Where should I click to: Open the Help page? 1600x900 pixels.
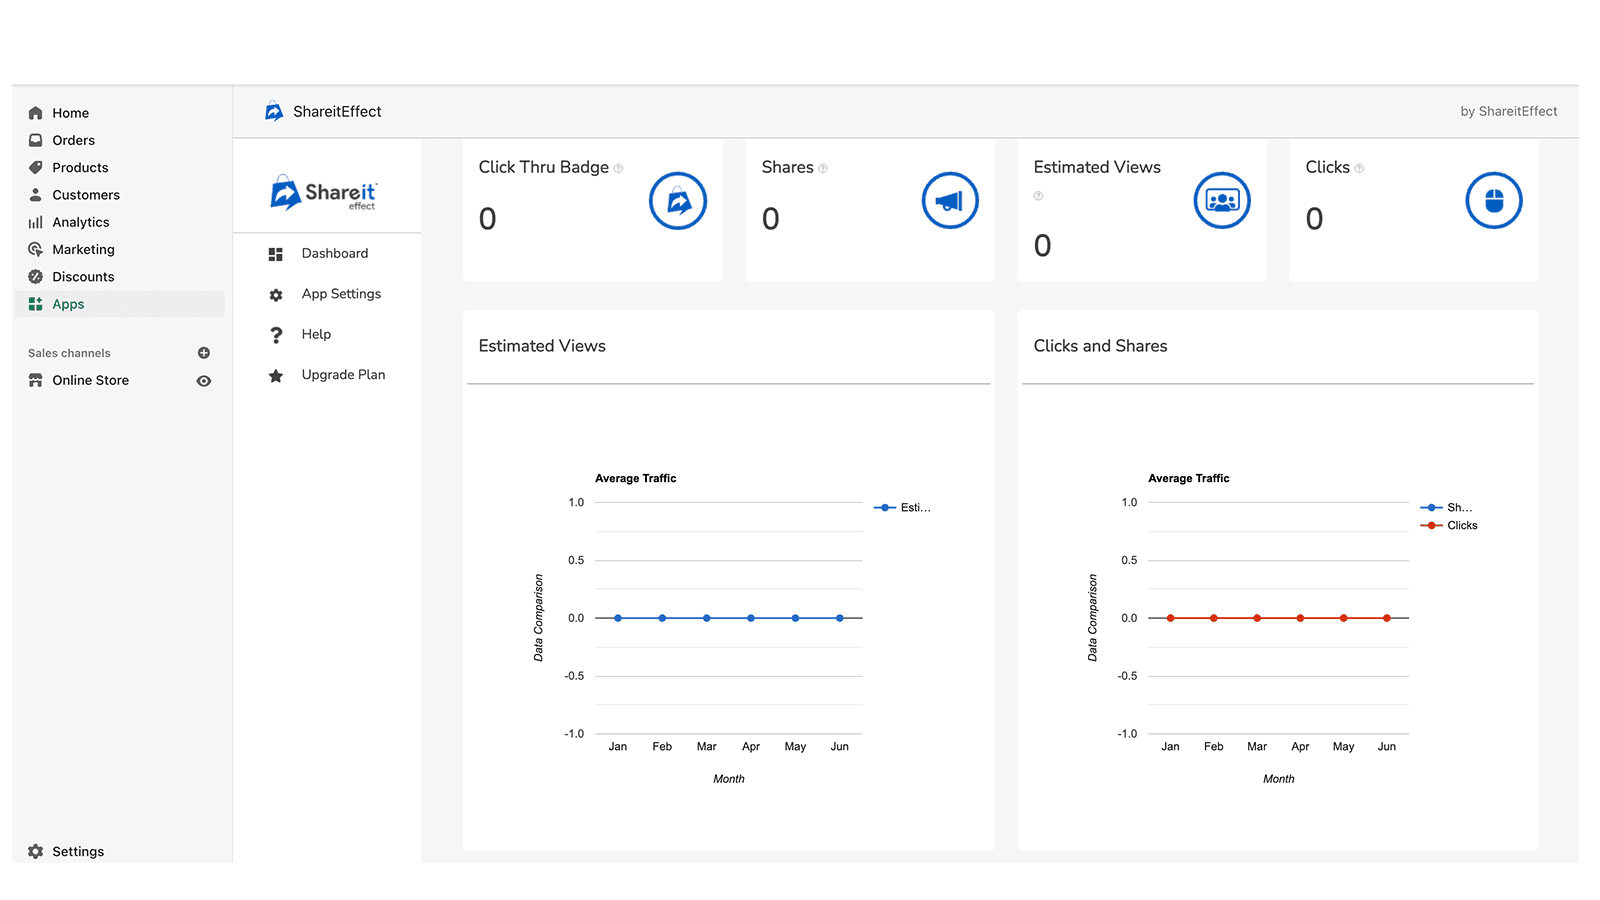[x=316, y=334]
